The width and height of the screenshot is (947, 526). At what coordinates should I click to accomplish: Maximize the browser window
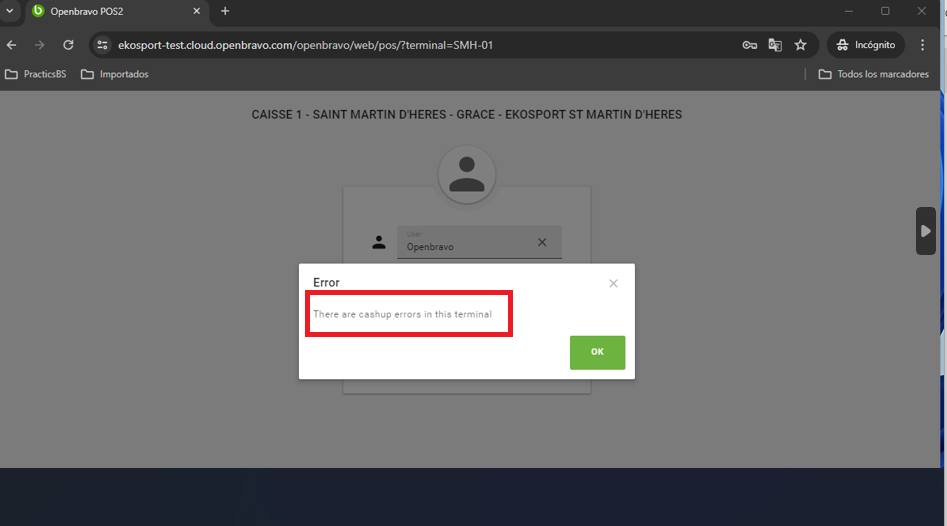pos(885,11)
